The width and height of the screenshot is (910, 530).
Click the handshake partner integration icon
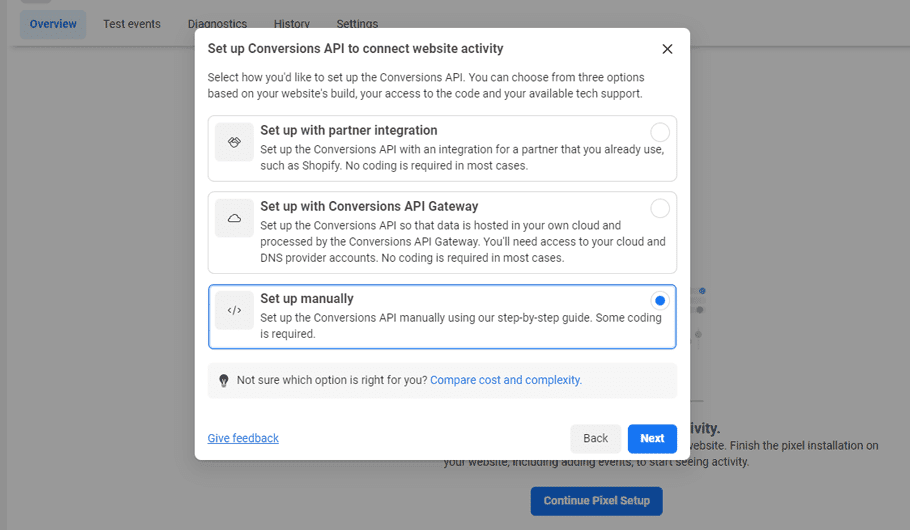(x=234, y=142)
